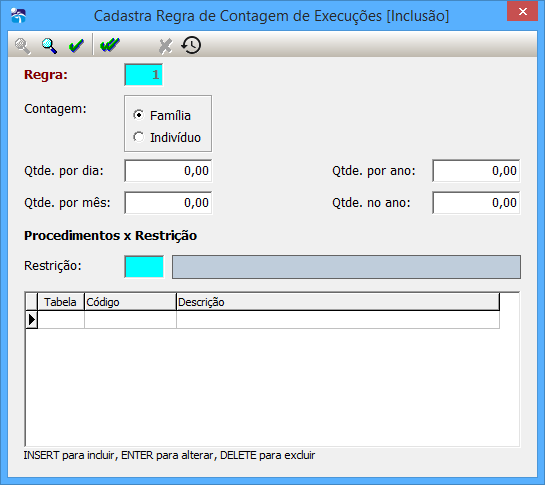Click the Qtde. por mês field

point(168,203)
